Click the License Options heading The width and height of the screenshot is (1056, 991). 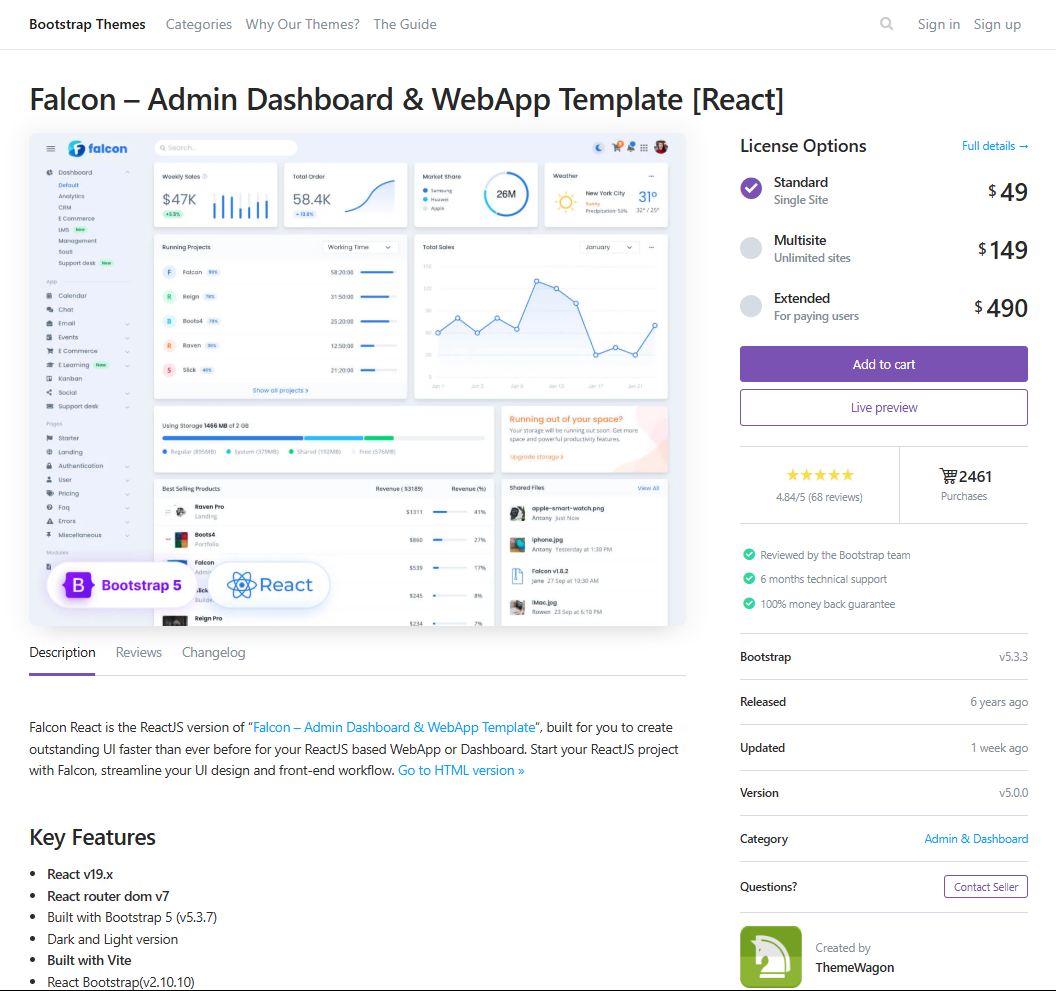pyautogui.click(x=803, y=146)
